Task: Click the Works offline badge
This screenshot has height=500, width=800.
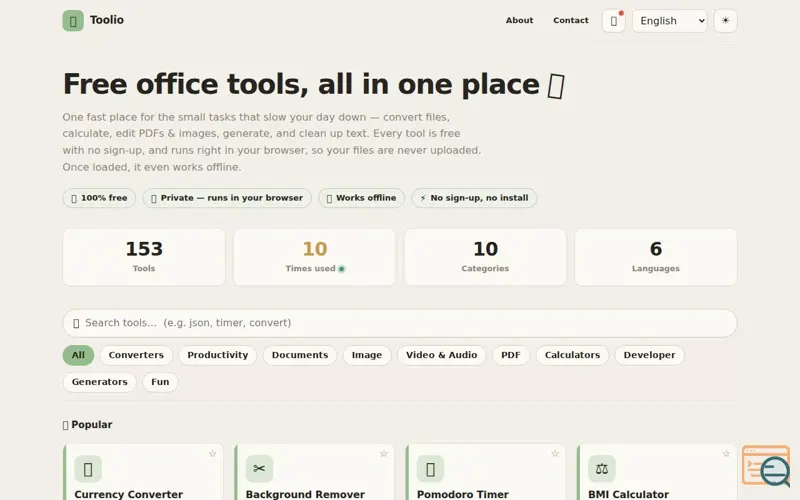Action: tap(361, 198)
